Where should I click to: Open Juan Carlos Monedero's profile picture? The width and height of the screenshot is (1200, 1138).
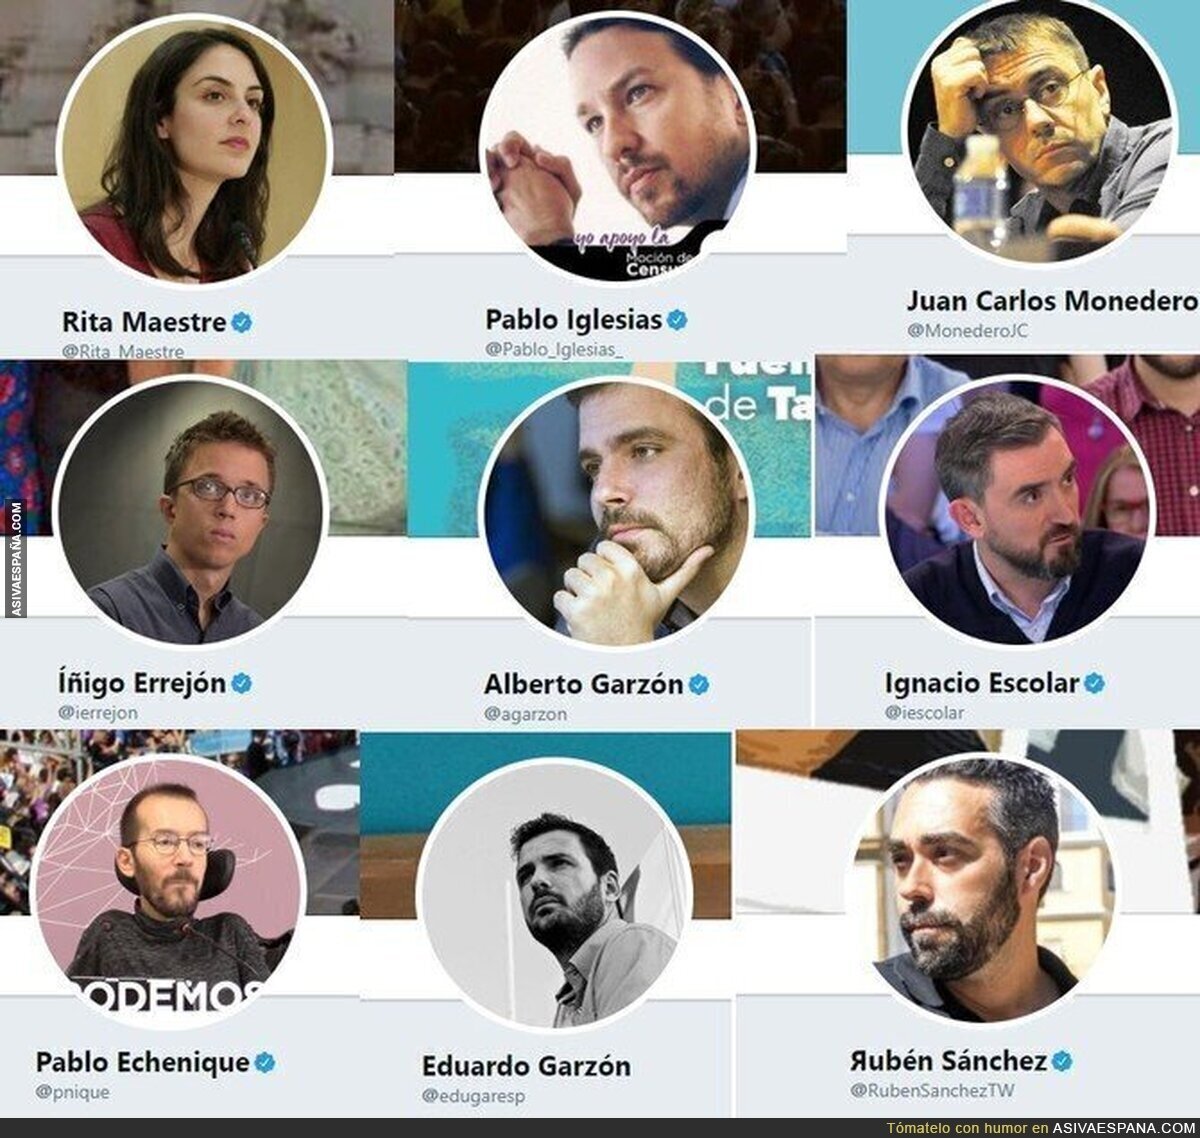[x=1039, y=129]
